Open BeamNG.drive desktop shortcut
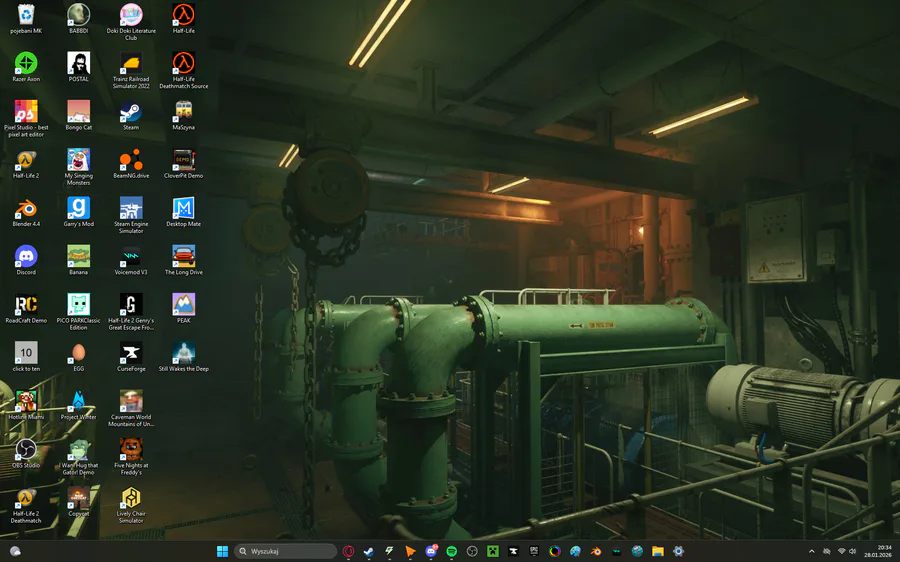Screen dimensions: 900x562 point(131,164)
